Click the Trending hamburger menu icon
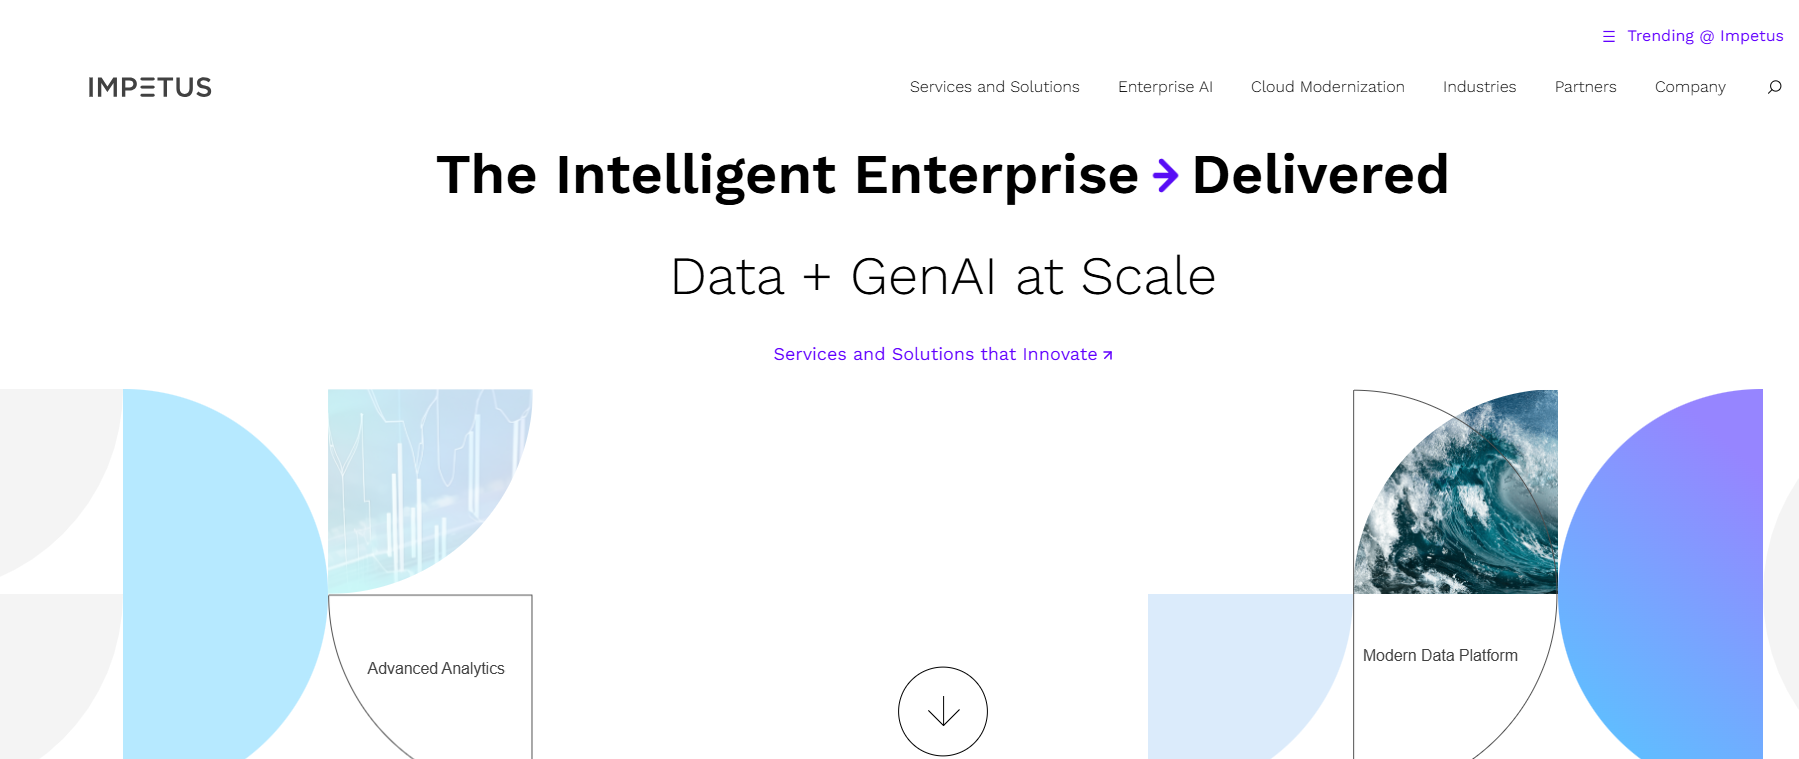This screenshot has width=1799, height=759. (1608, 37)
